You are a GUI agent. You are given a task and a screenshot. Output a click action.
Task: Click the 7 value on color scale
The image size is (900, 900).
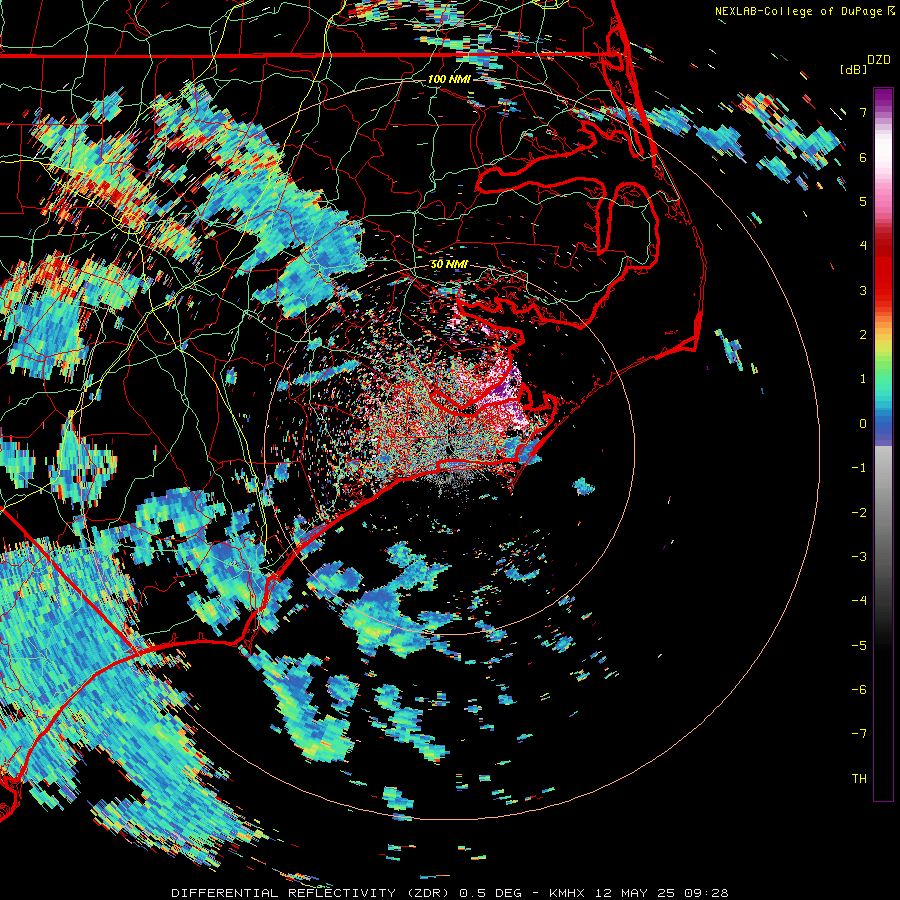click(x=863, y=112)
